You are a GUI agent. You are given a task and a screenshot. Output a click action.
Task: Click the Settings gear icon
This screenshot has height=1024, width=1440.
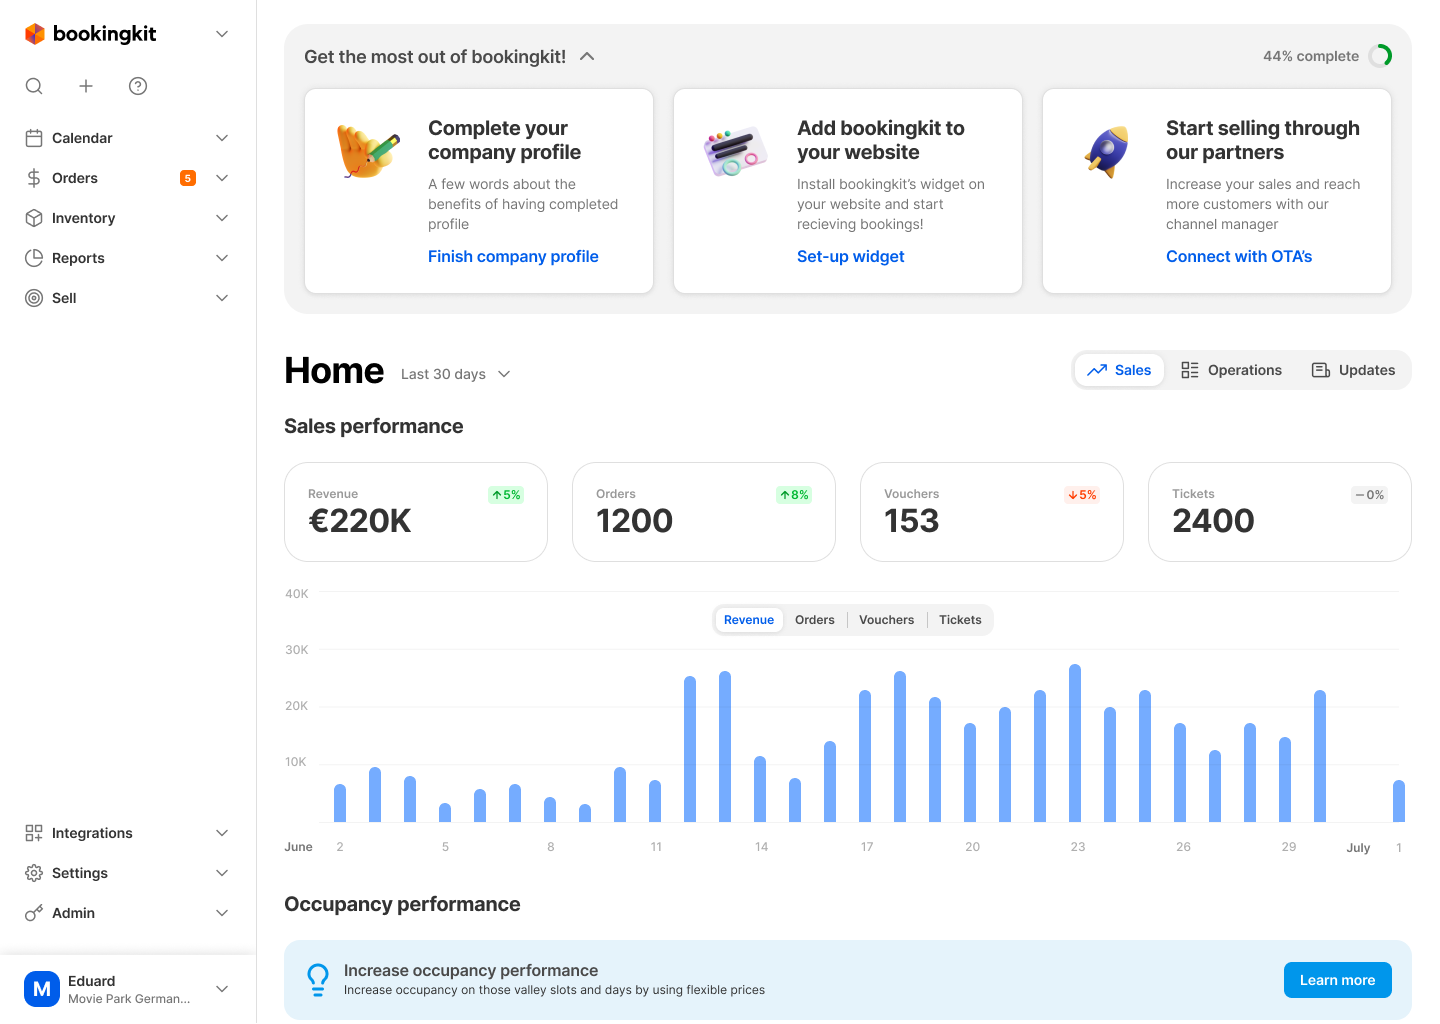[34, 873]
